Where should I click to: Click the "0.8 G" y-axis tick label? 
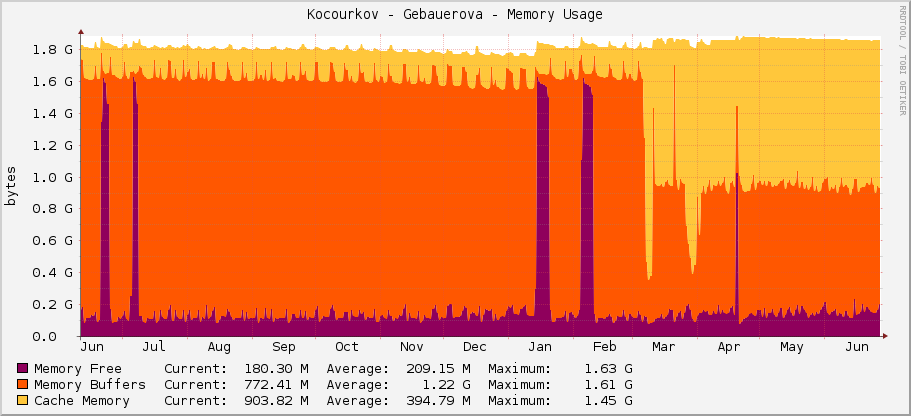(x=53, y=209)
